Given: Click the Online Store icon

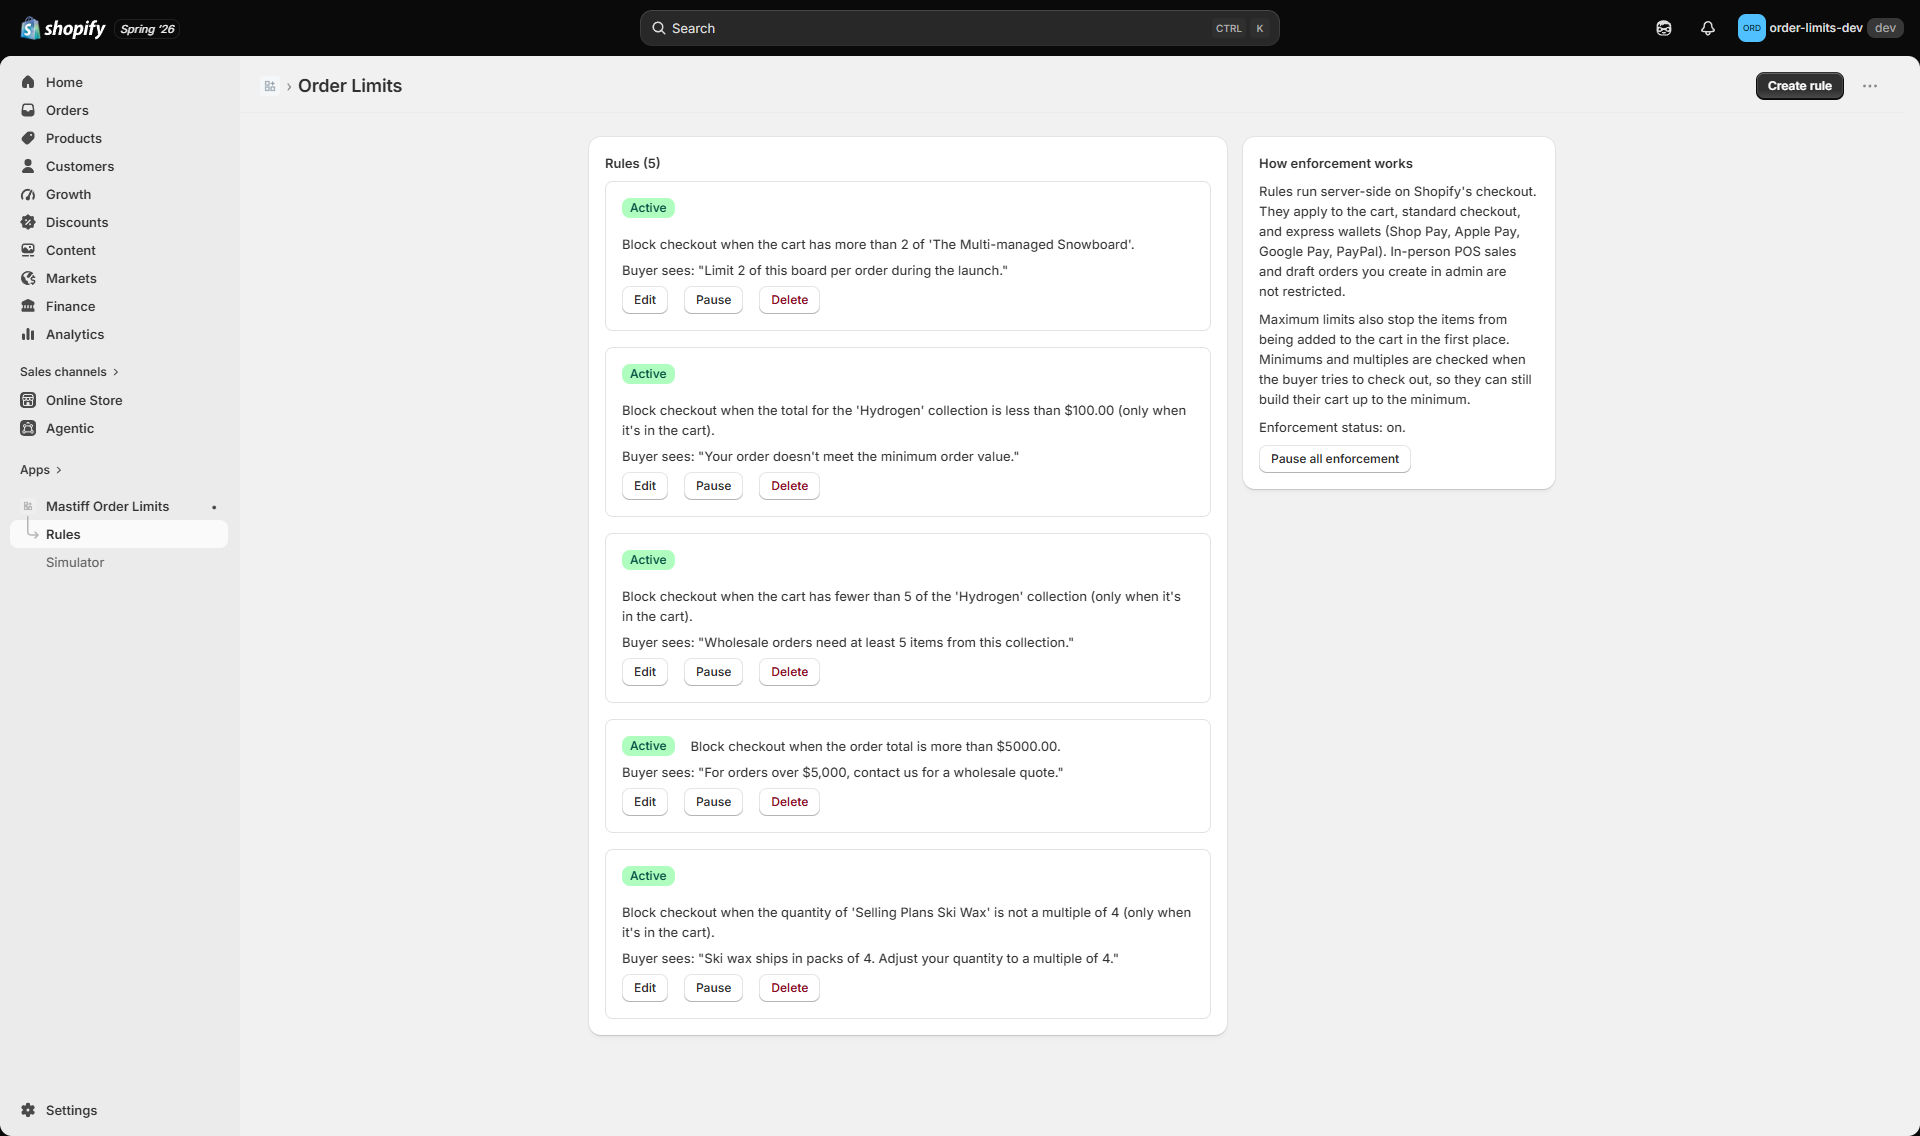Looking at the screenshot, I should point(28,400).
